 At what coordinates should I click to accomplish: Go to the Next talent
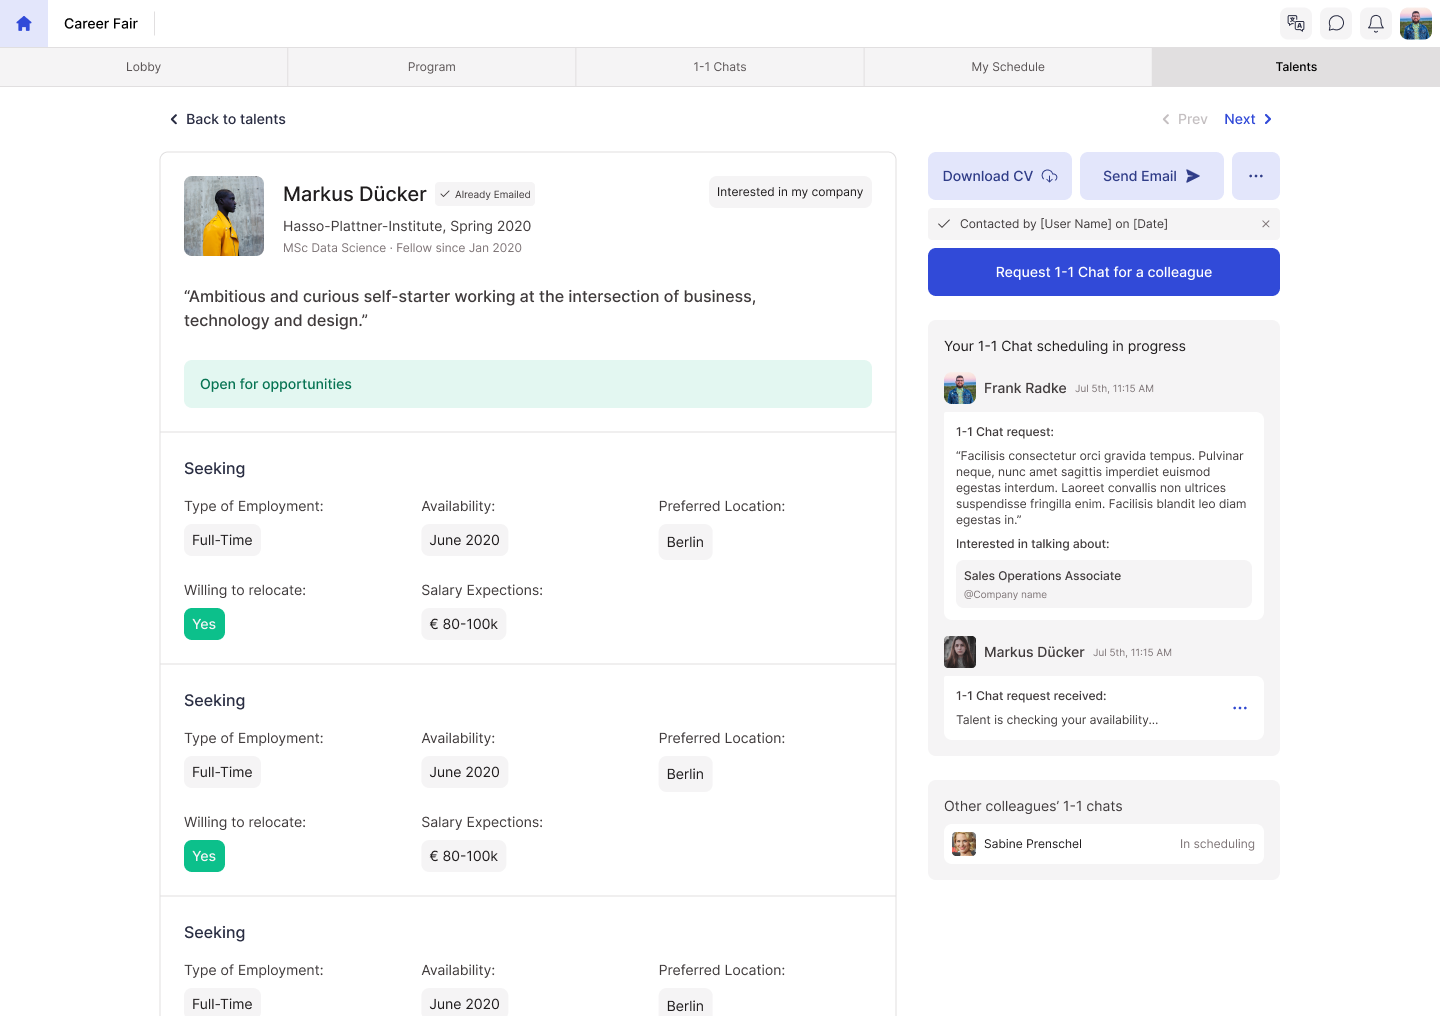click(1248, 119)
